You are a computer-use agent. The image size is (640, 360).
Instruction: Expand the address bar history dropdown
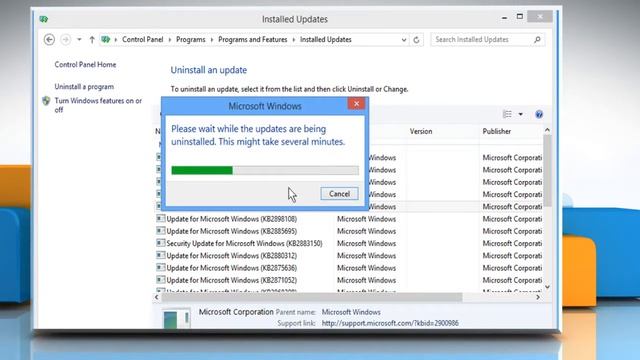click(404, 40)
